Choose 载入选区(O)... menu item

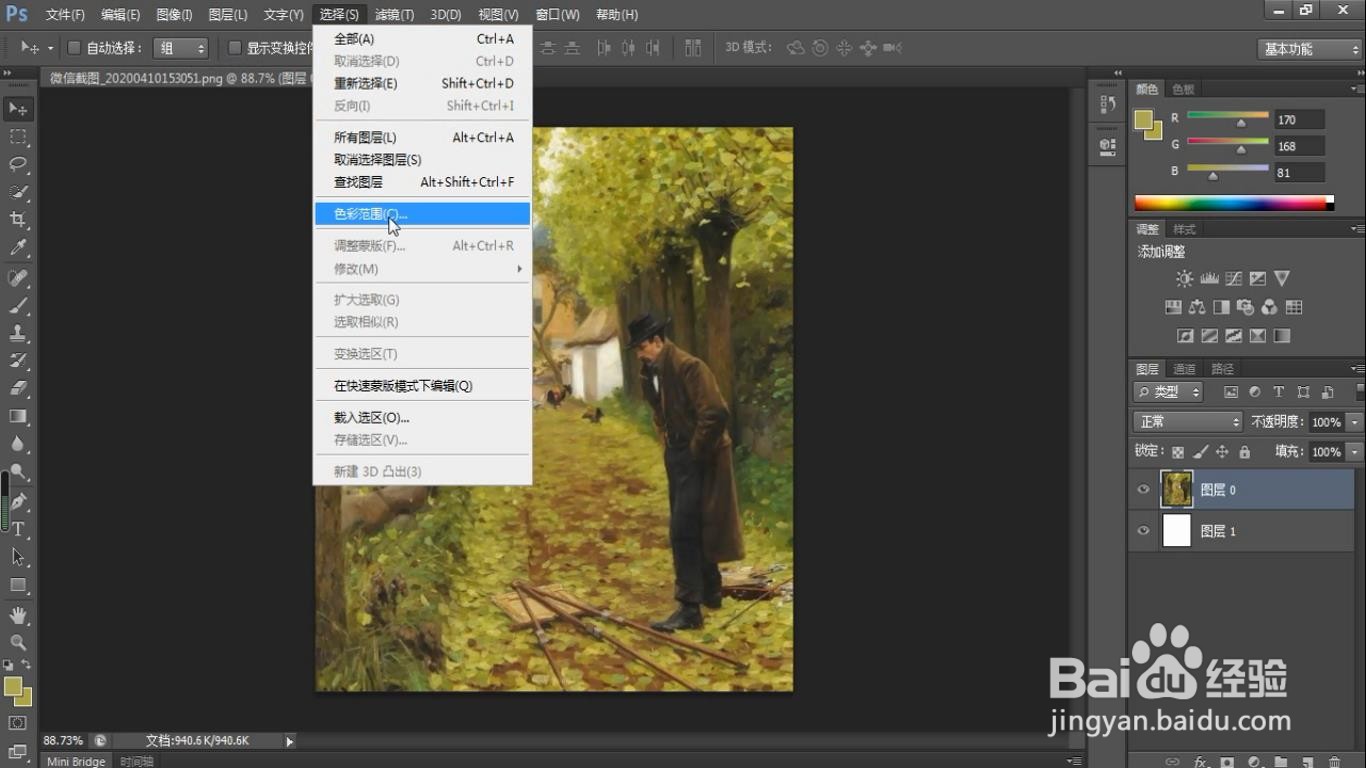pyautogui.click(x=422, y=418)
